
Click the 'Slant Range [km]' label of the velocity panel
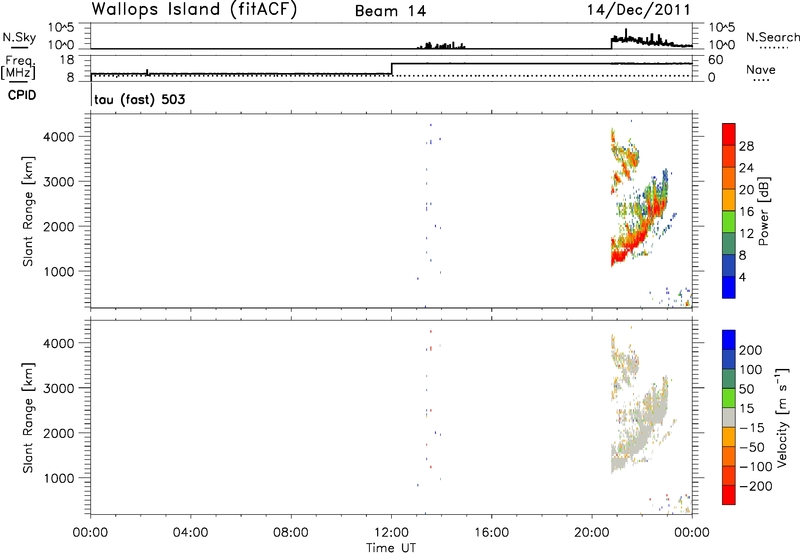coord(28,418)
